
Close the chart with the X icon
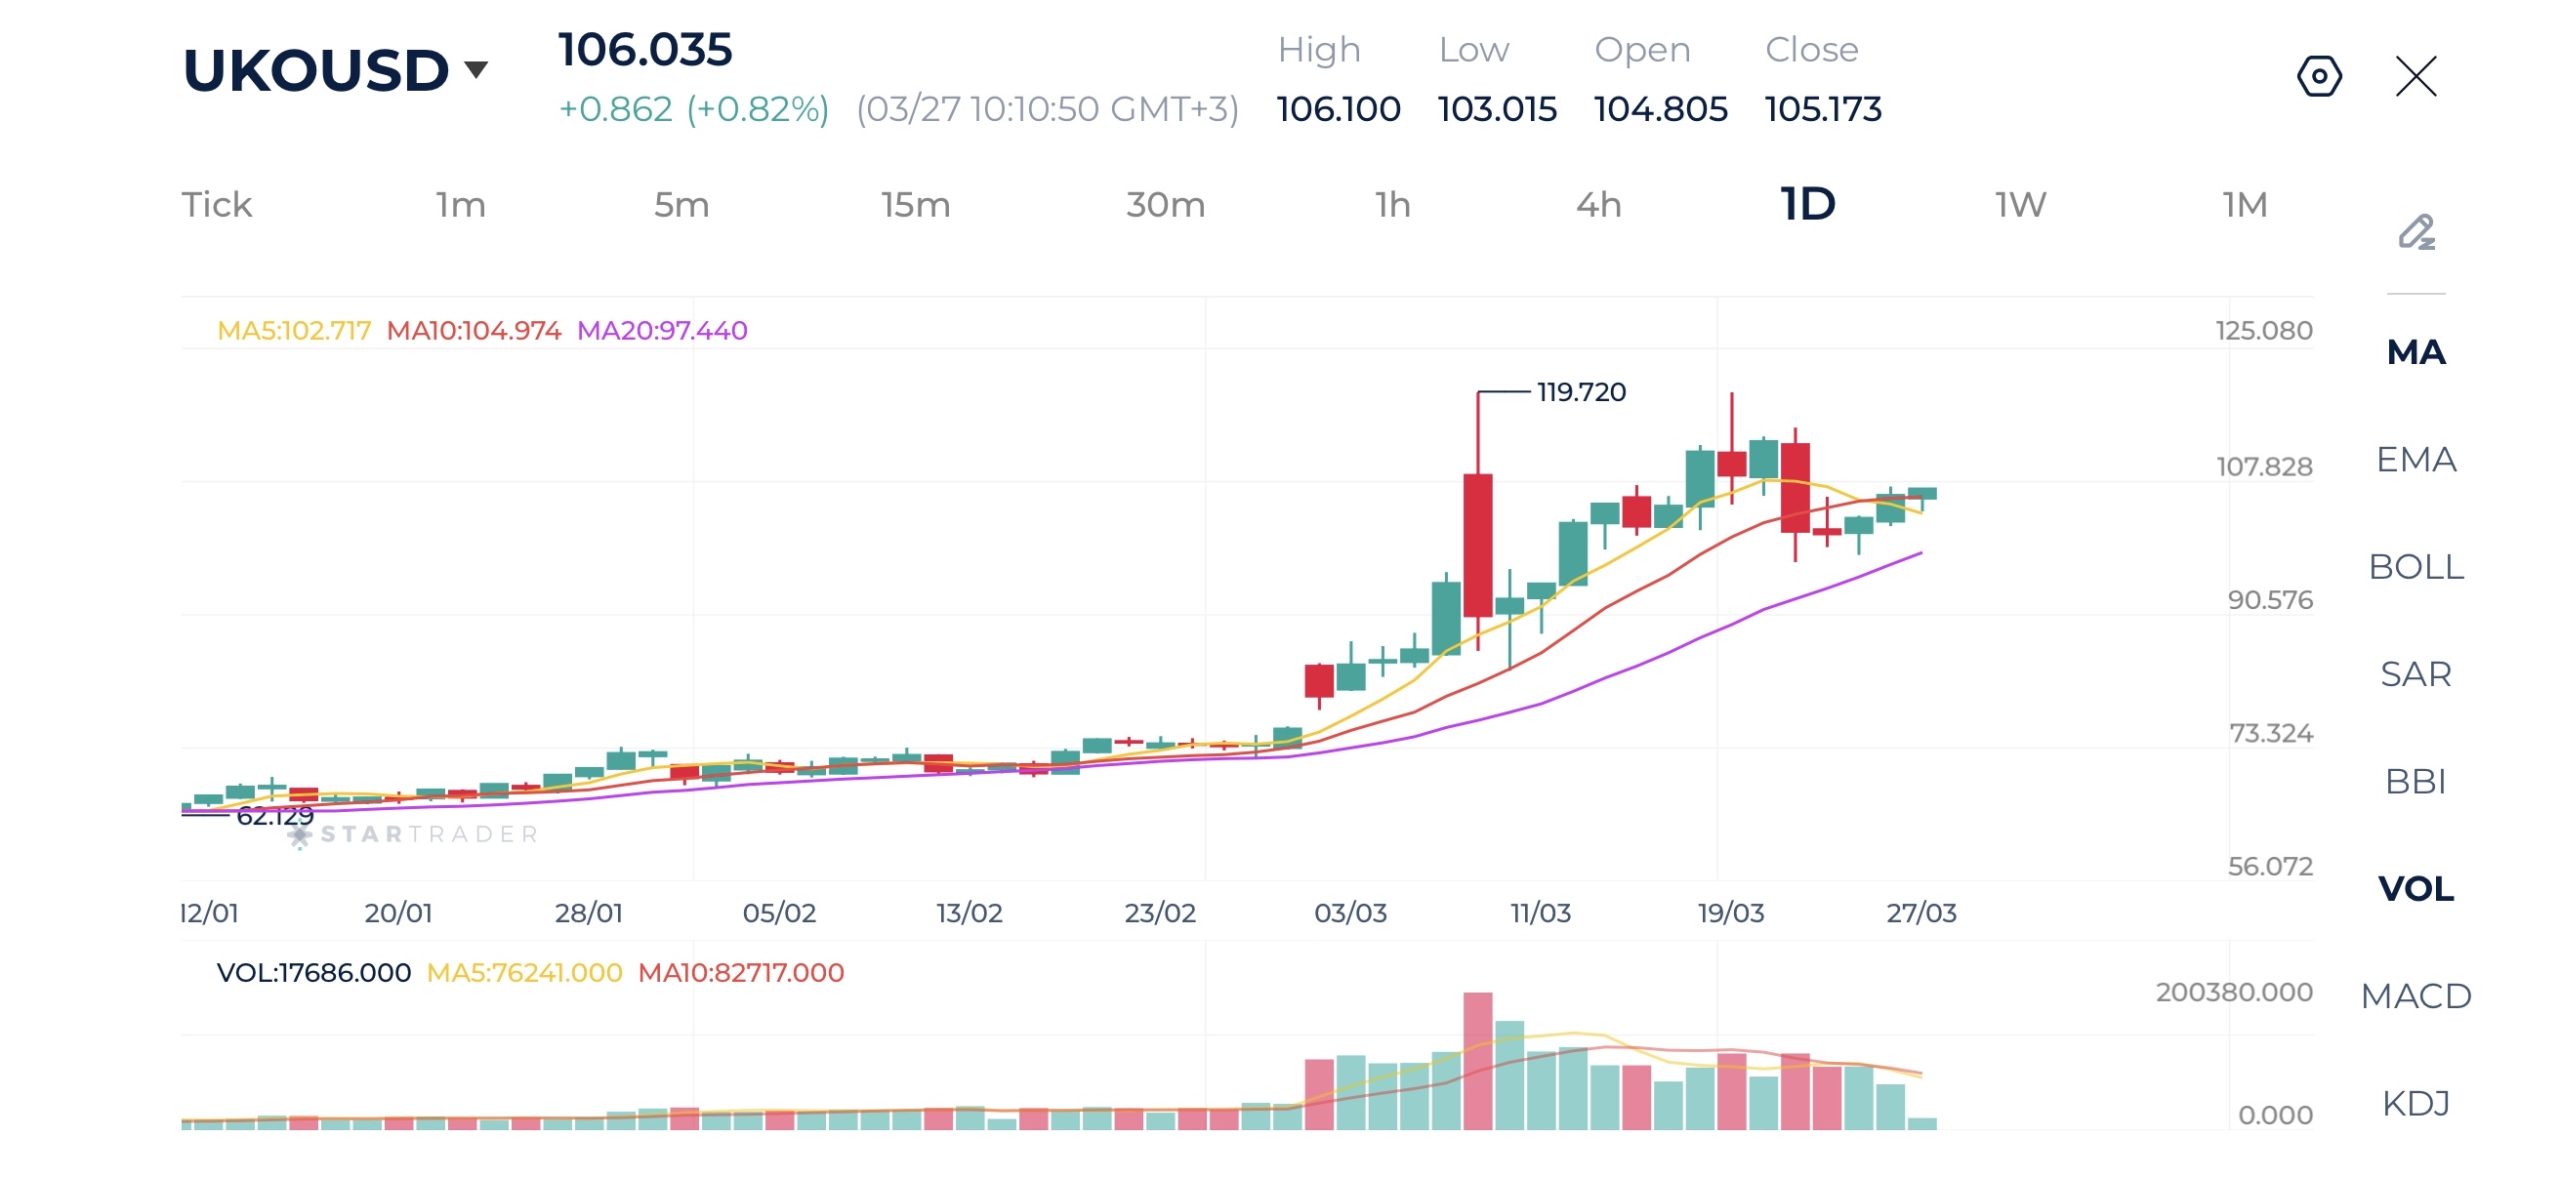[x=2416, y=76]
